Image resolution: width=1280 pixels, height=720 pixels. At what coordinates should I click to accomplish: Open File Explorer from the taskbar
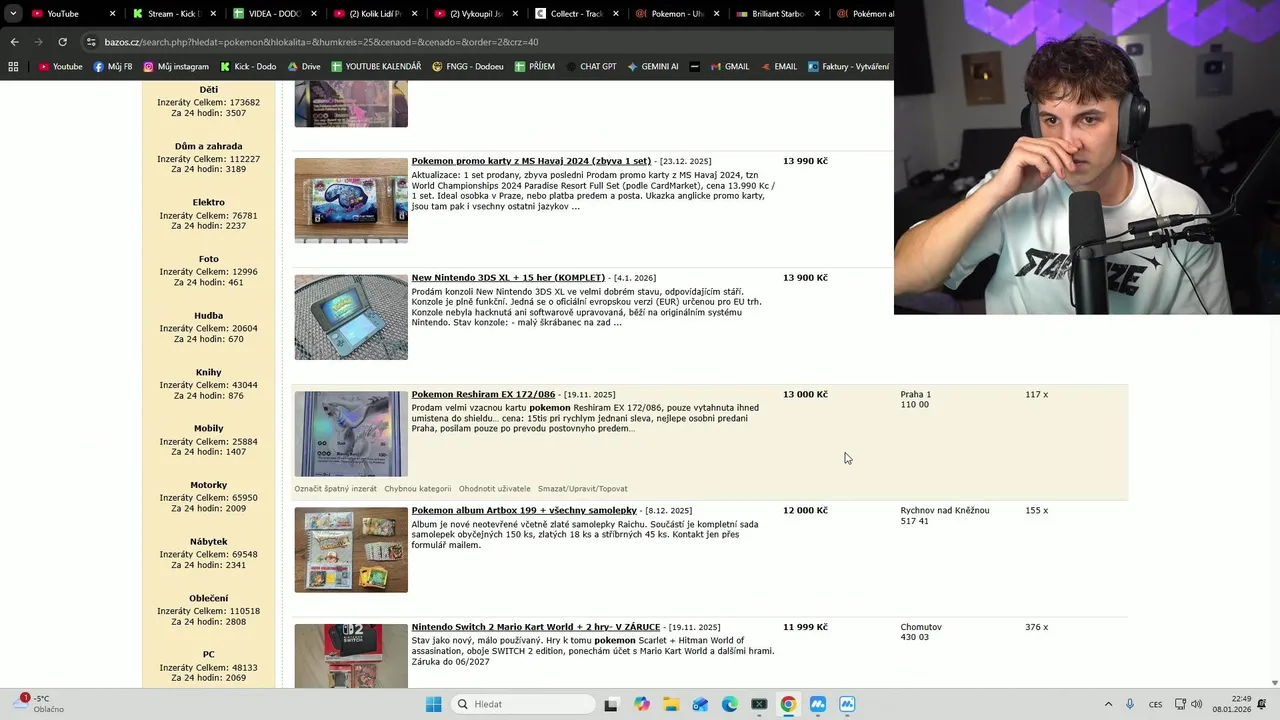click(671, 704)
